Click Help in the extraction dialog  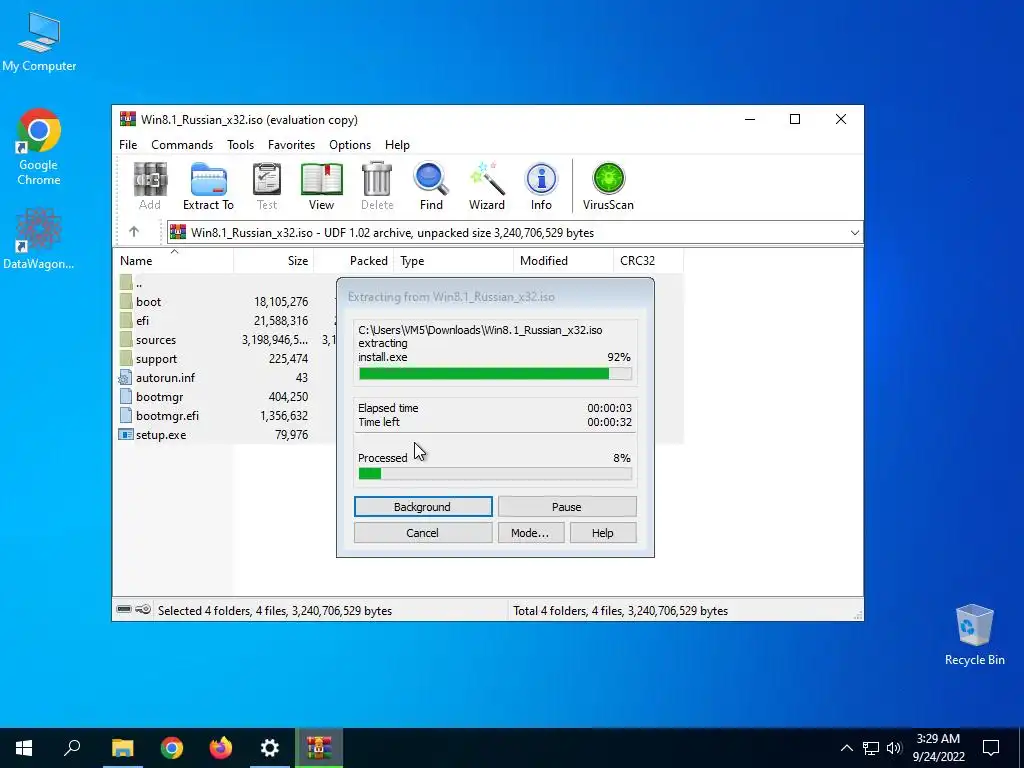pyautogui.click(x=603, y=533)
